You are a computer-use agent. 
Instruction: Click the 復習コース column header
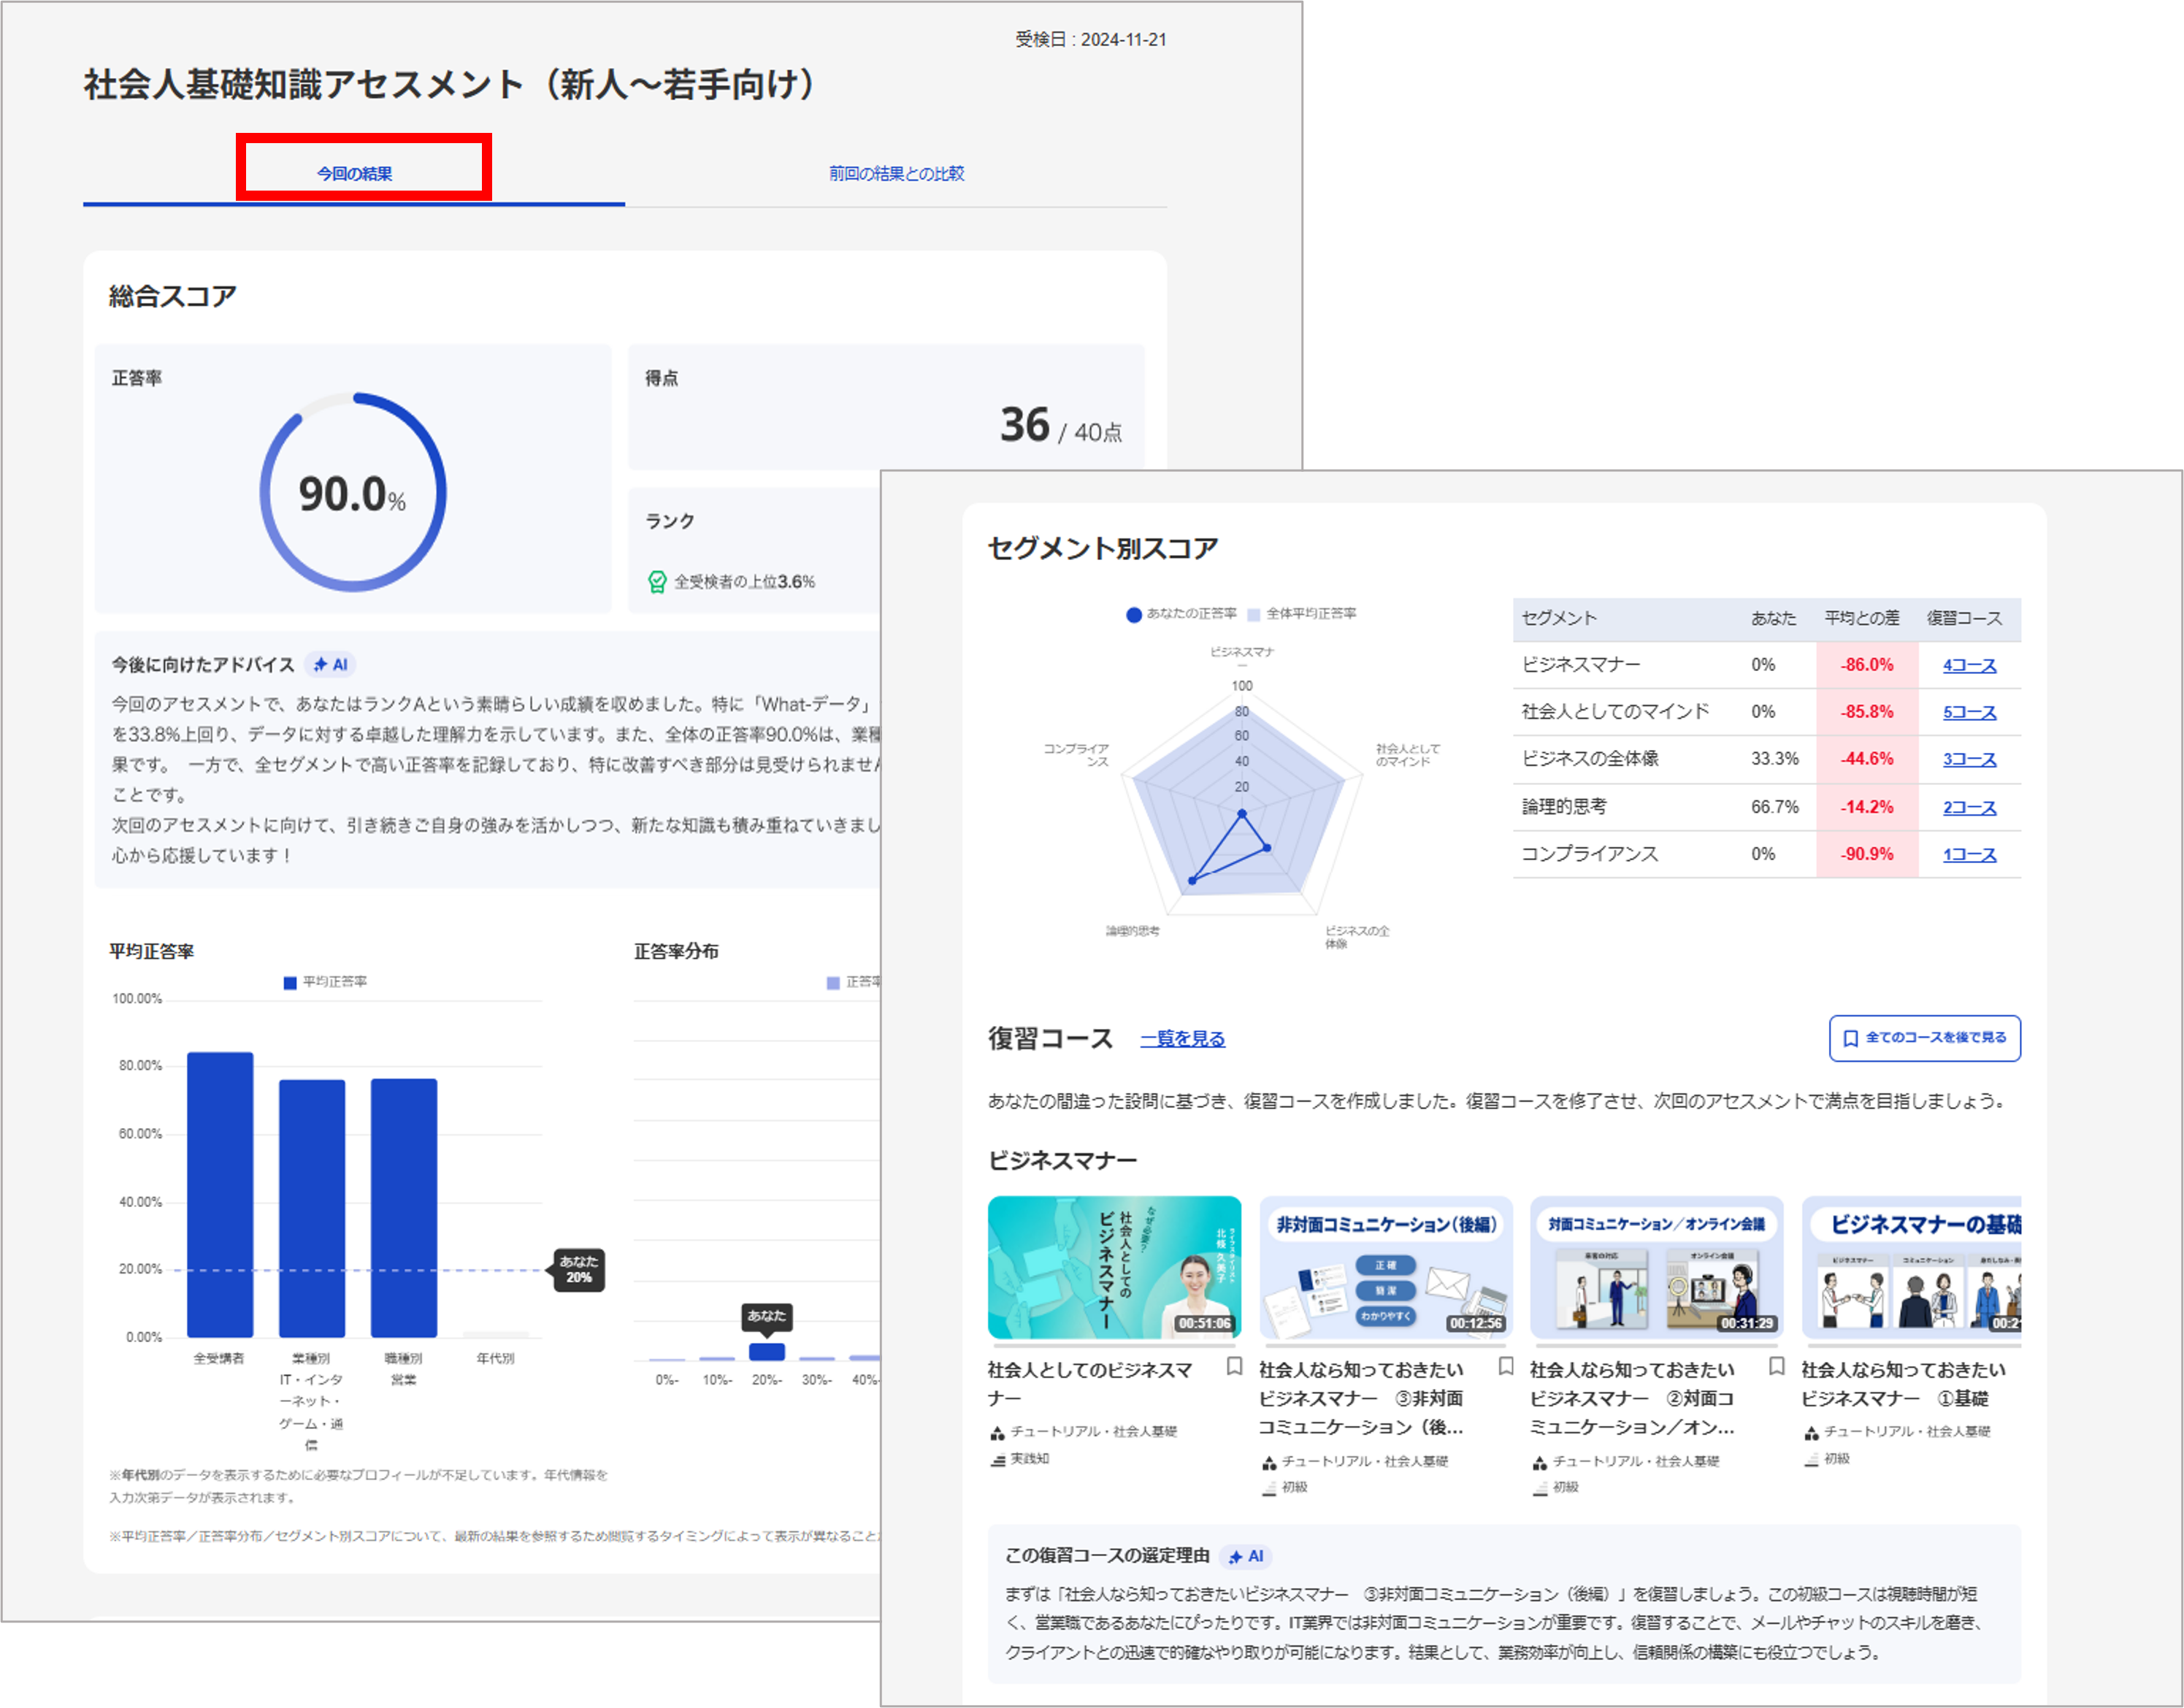[x=1964, y=618]
